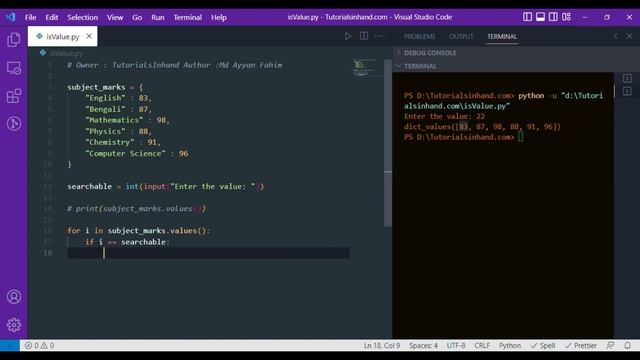Viewport: 640px width, 360px height.
Task: Click the "Mathematics" key string
Action: tap(114, 120)
